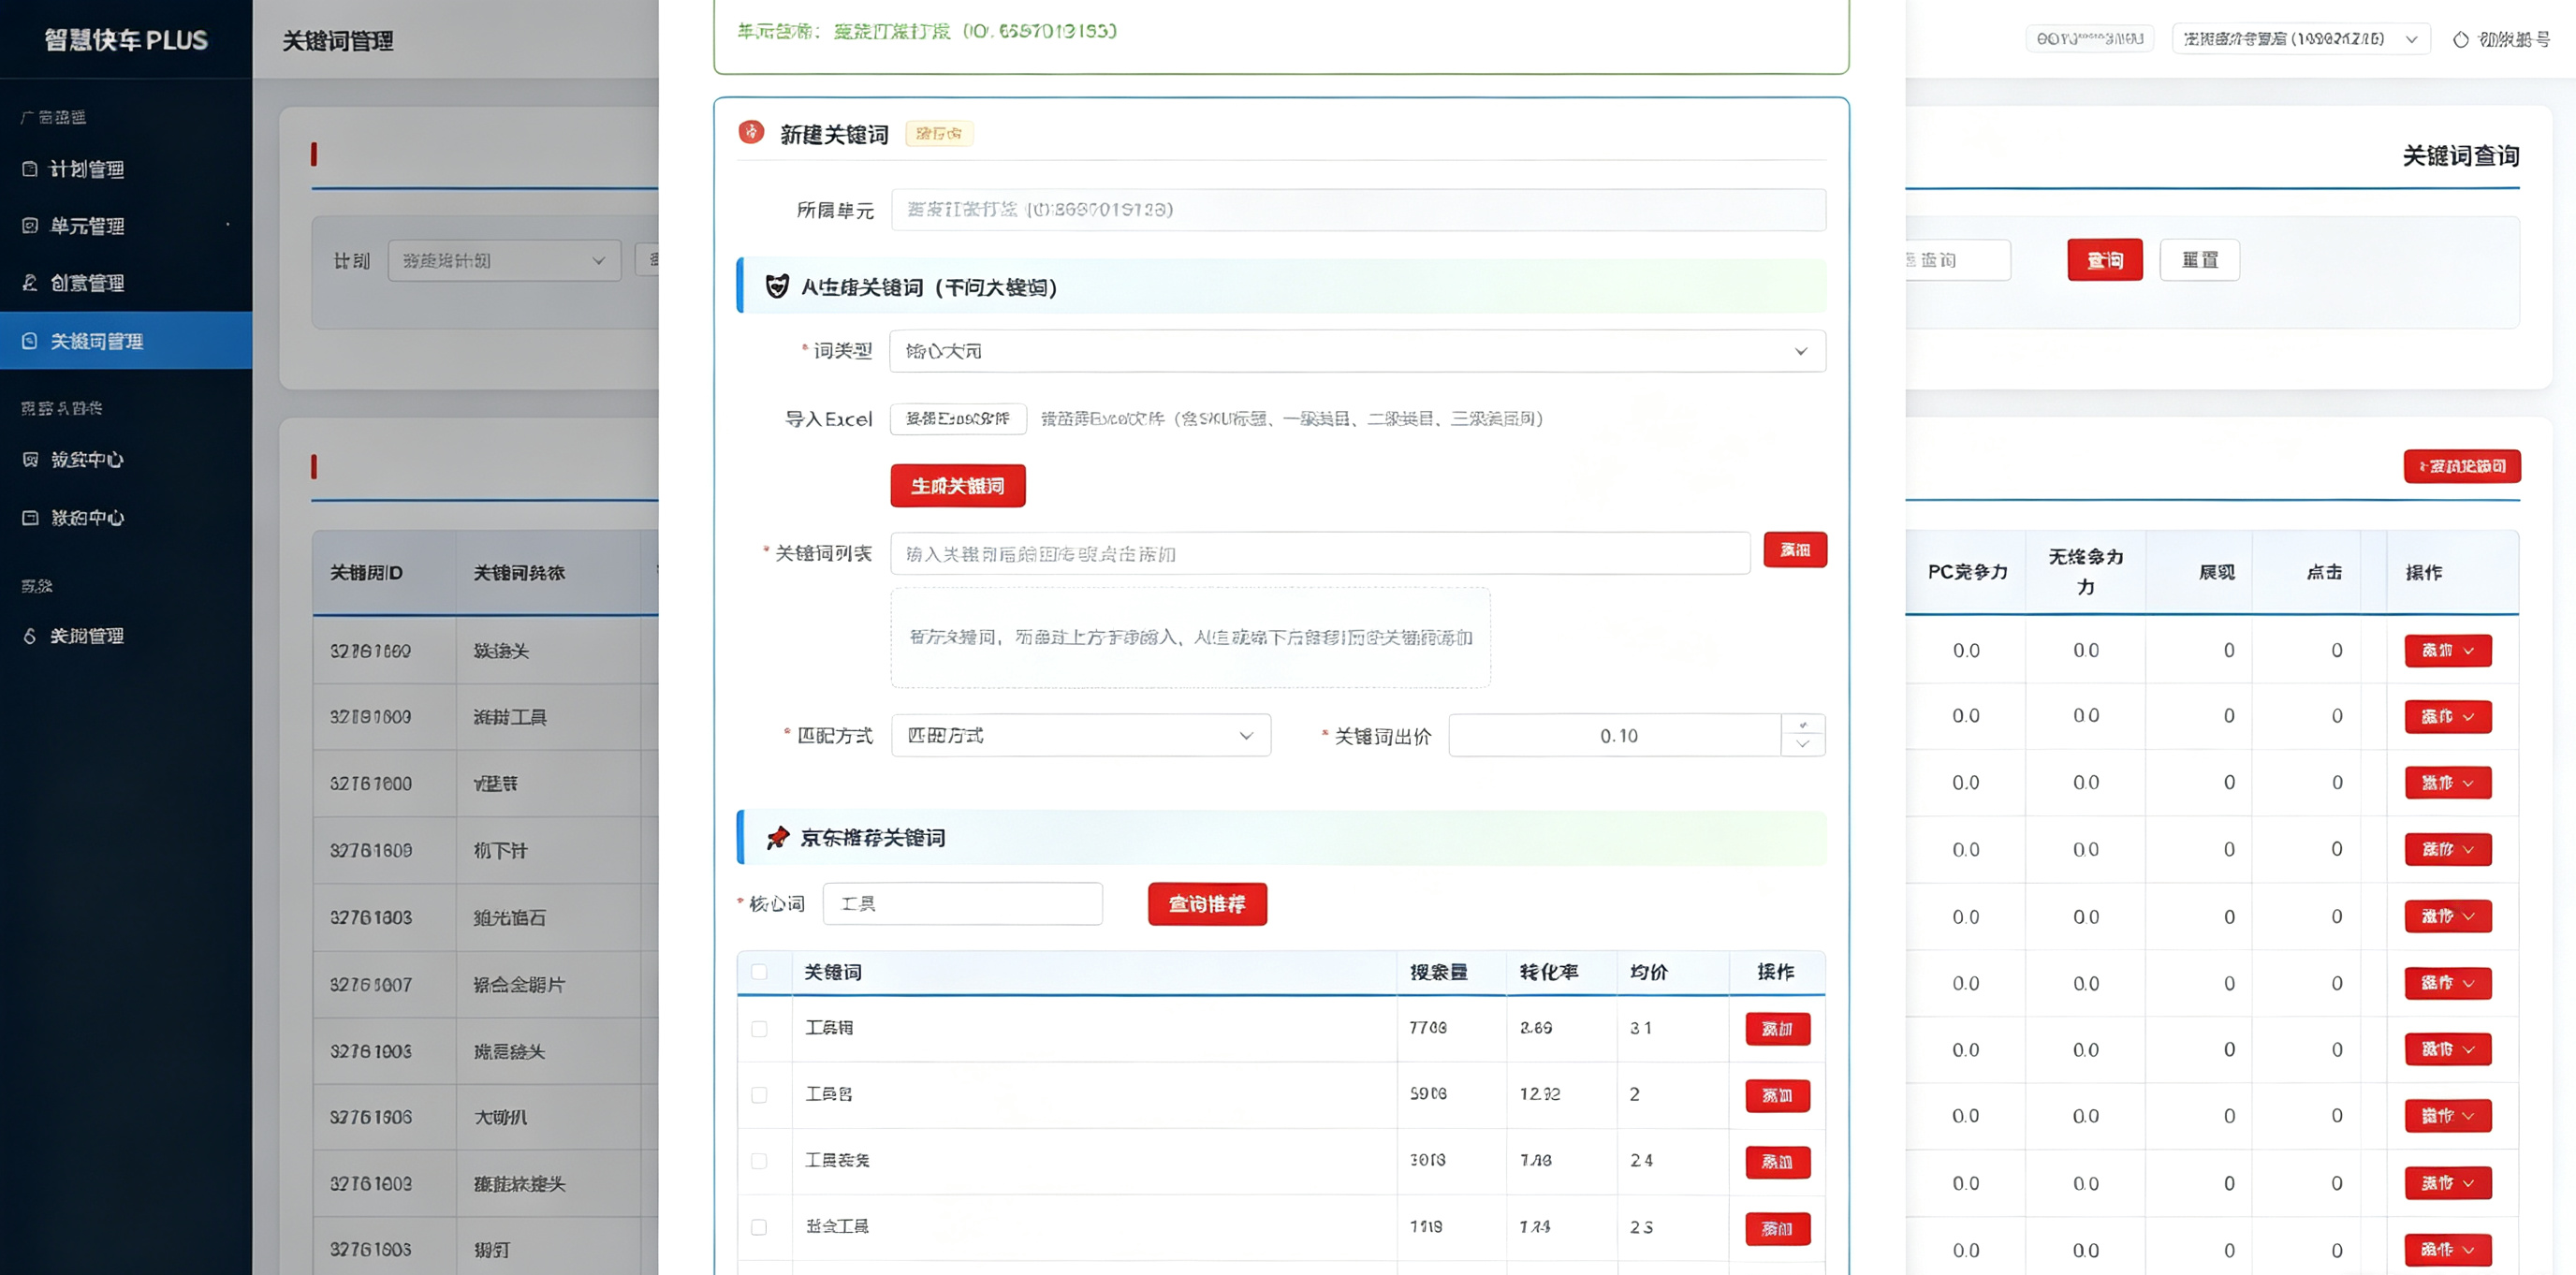2576x1275 pixels.
Task: Open the 匹配方式 dropdown
Action: [x=1081, y=735]
